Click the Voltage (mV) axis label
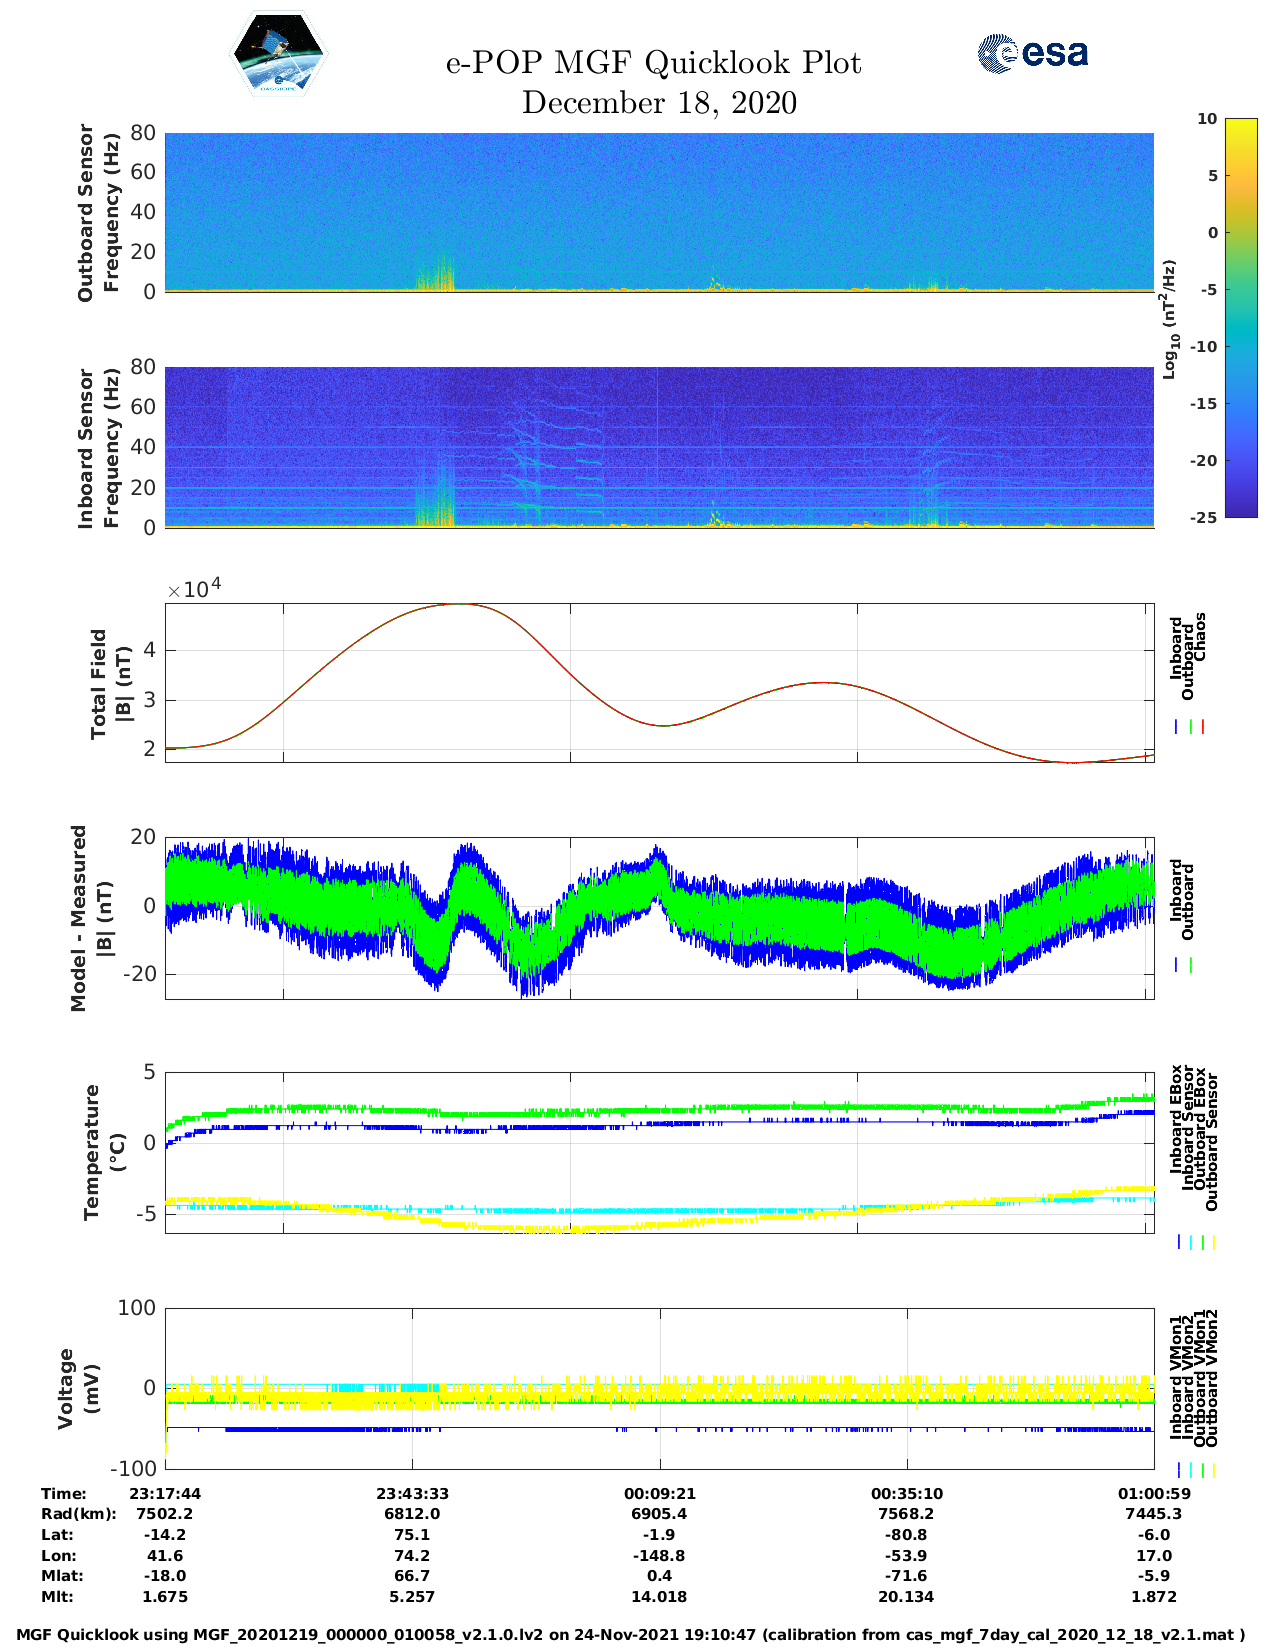The height and width of the screenshot is (1650, 1275). [79, 1388]
